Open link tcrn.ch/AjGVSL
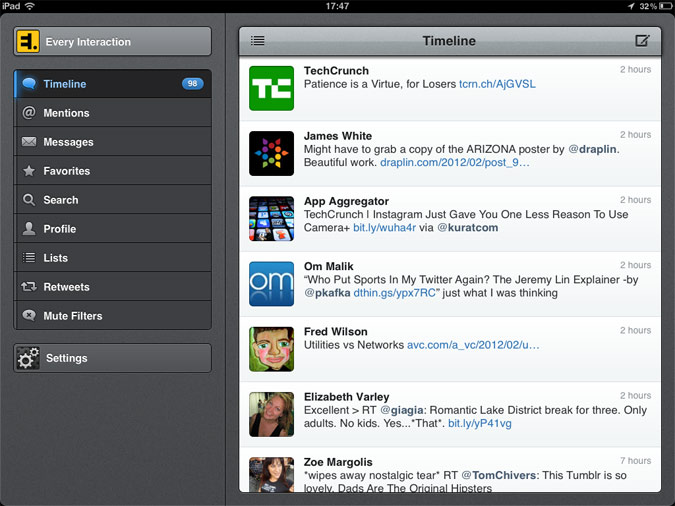 point(497,84)
